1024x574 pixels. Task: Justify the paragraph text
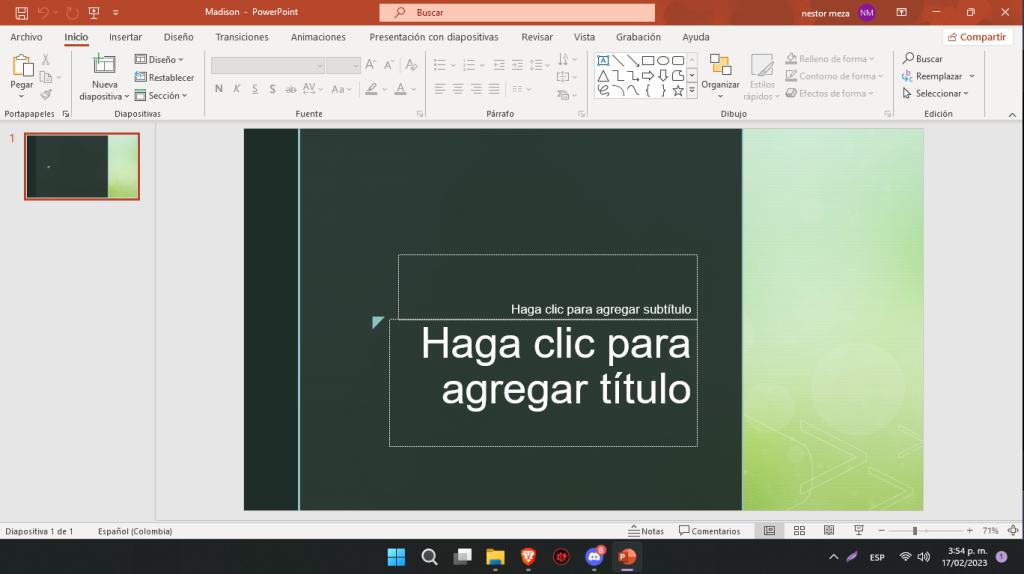(x=494, y=89)
